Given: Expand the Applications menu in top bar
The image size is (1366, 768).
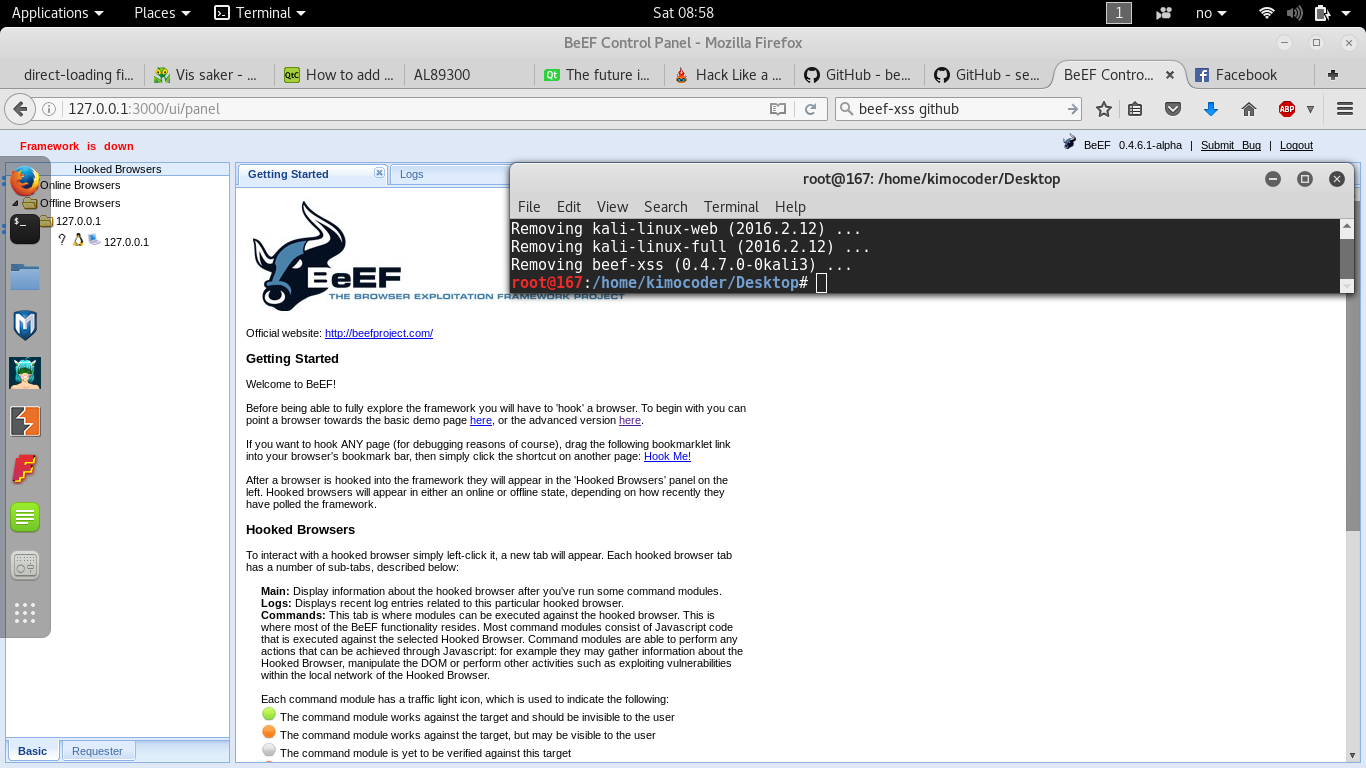Looking at the screenshot, I should pyautogui.click(x=57, y=13).
